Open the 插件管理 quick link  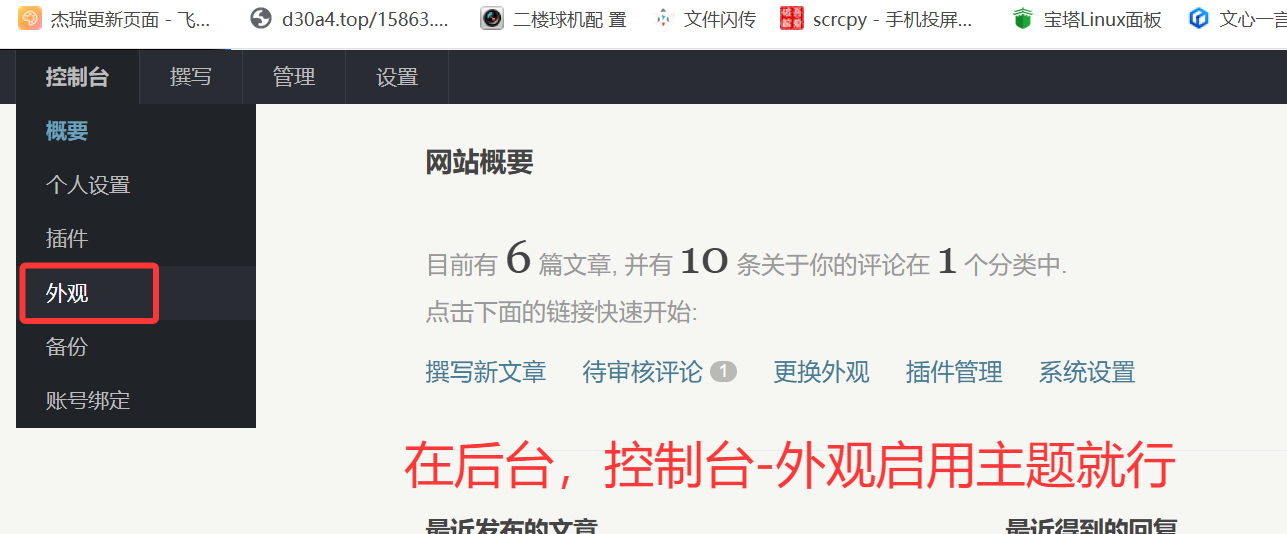[954, 372]
